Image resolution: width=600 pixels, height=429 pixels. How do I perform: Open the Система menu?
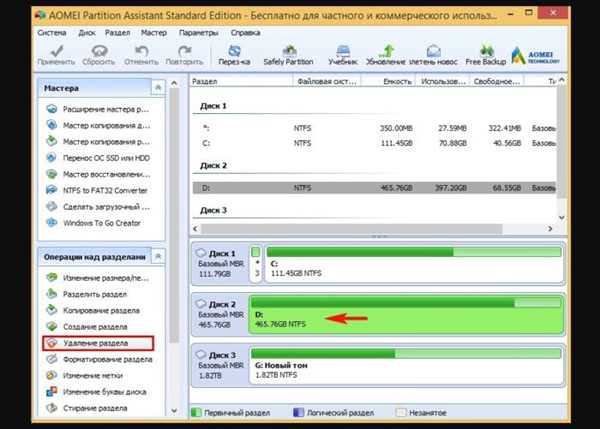tap(52, 33)
